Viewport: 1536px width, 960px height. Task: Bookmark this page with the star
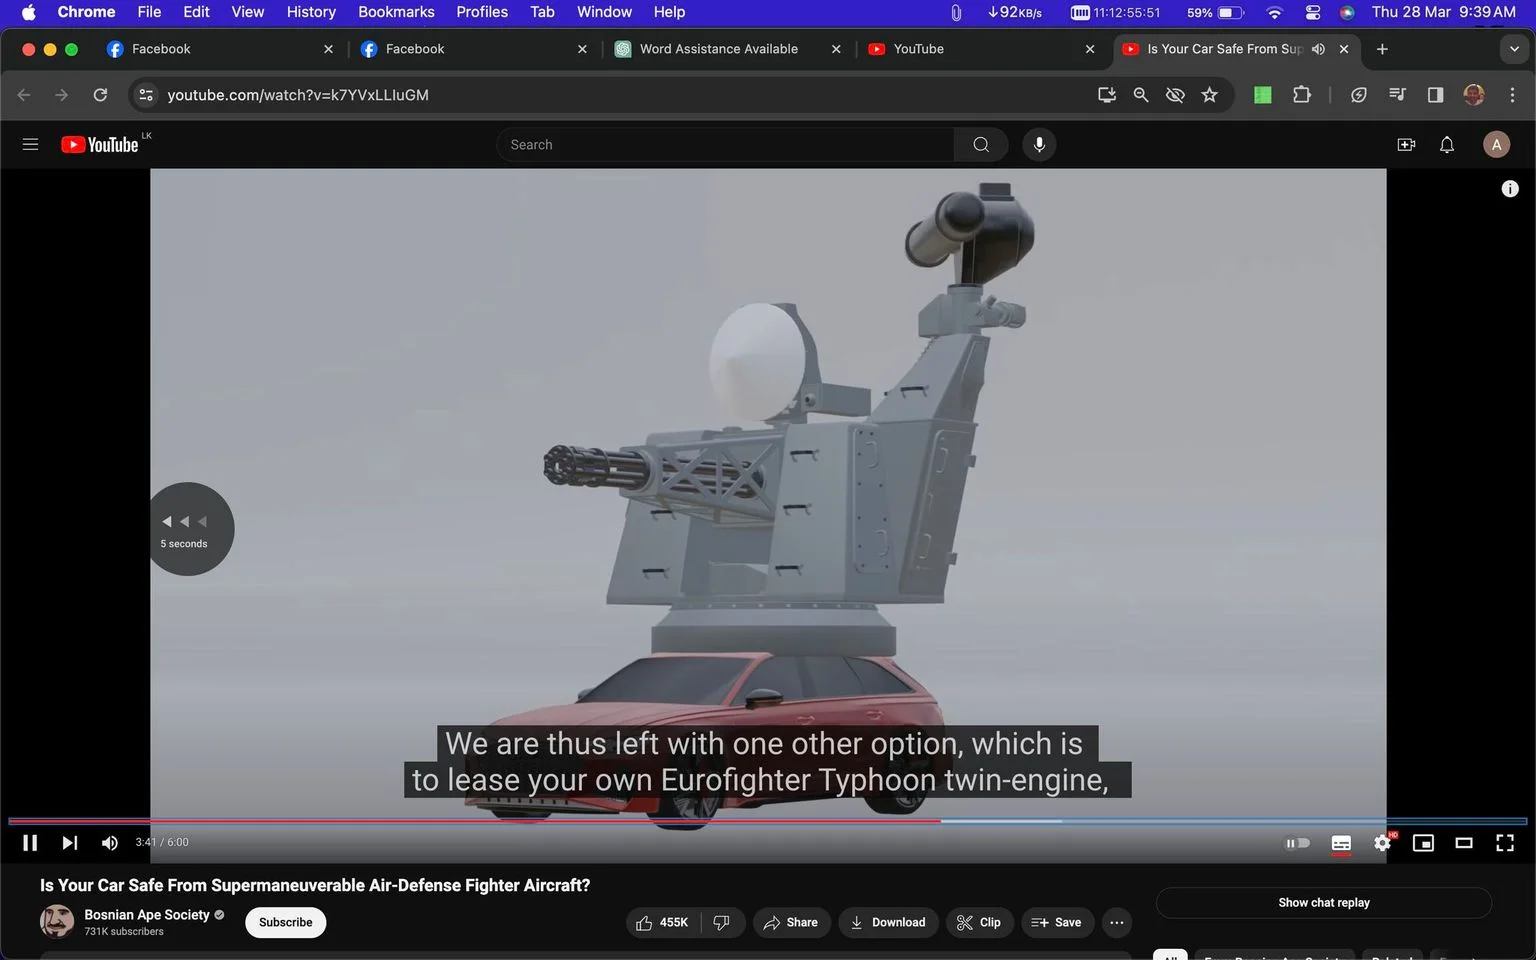(x=1210, y=95)
